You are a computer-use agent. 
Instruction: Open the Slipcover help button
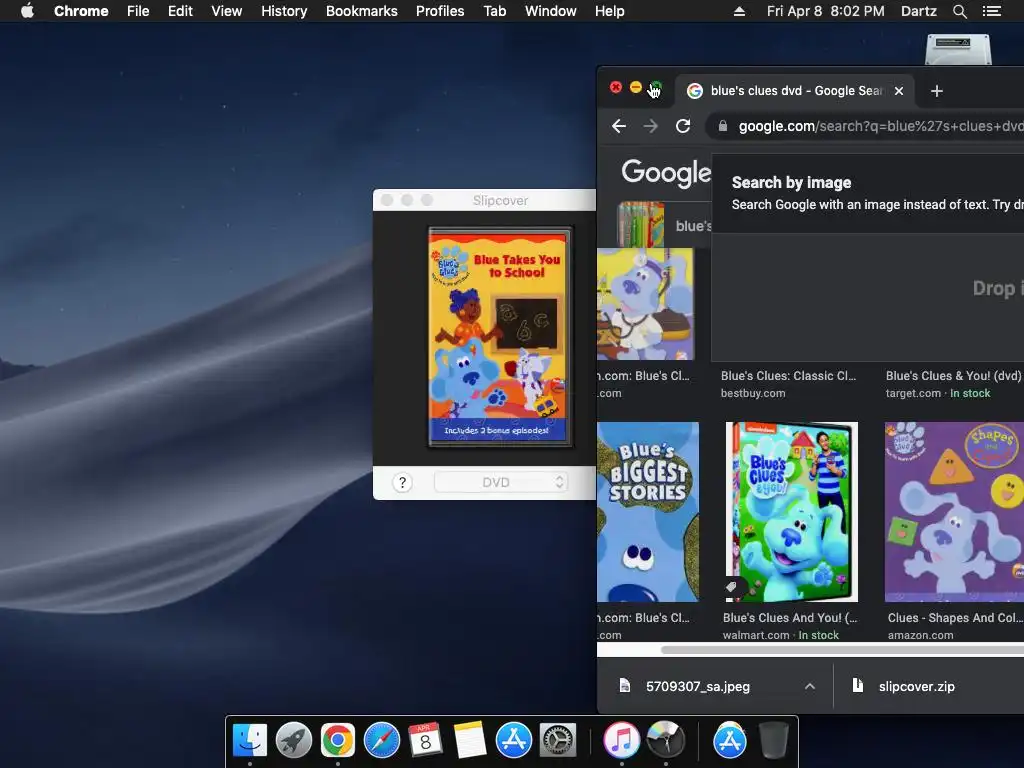pyautogui.click(x=402, y=483)
